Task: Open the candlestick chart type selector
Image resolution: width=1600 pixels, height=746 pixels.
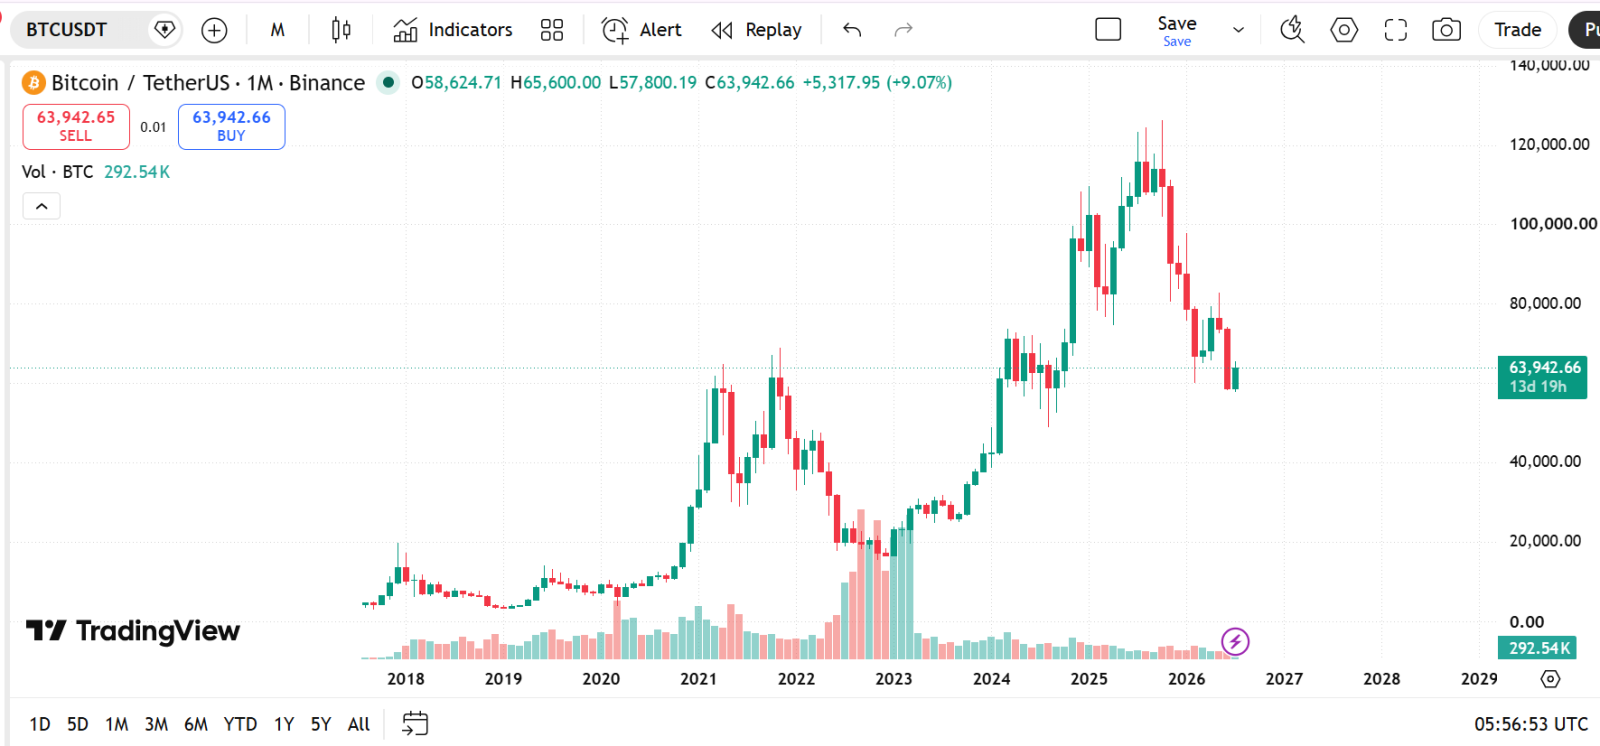Action: [x=341, y=30]
